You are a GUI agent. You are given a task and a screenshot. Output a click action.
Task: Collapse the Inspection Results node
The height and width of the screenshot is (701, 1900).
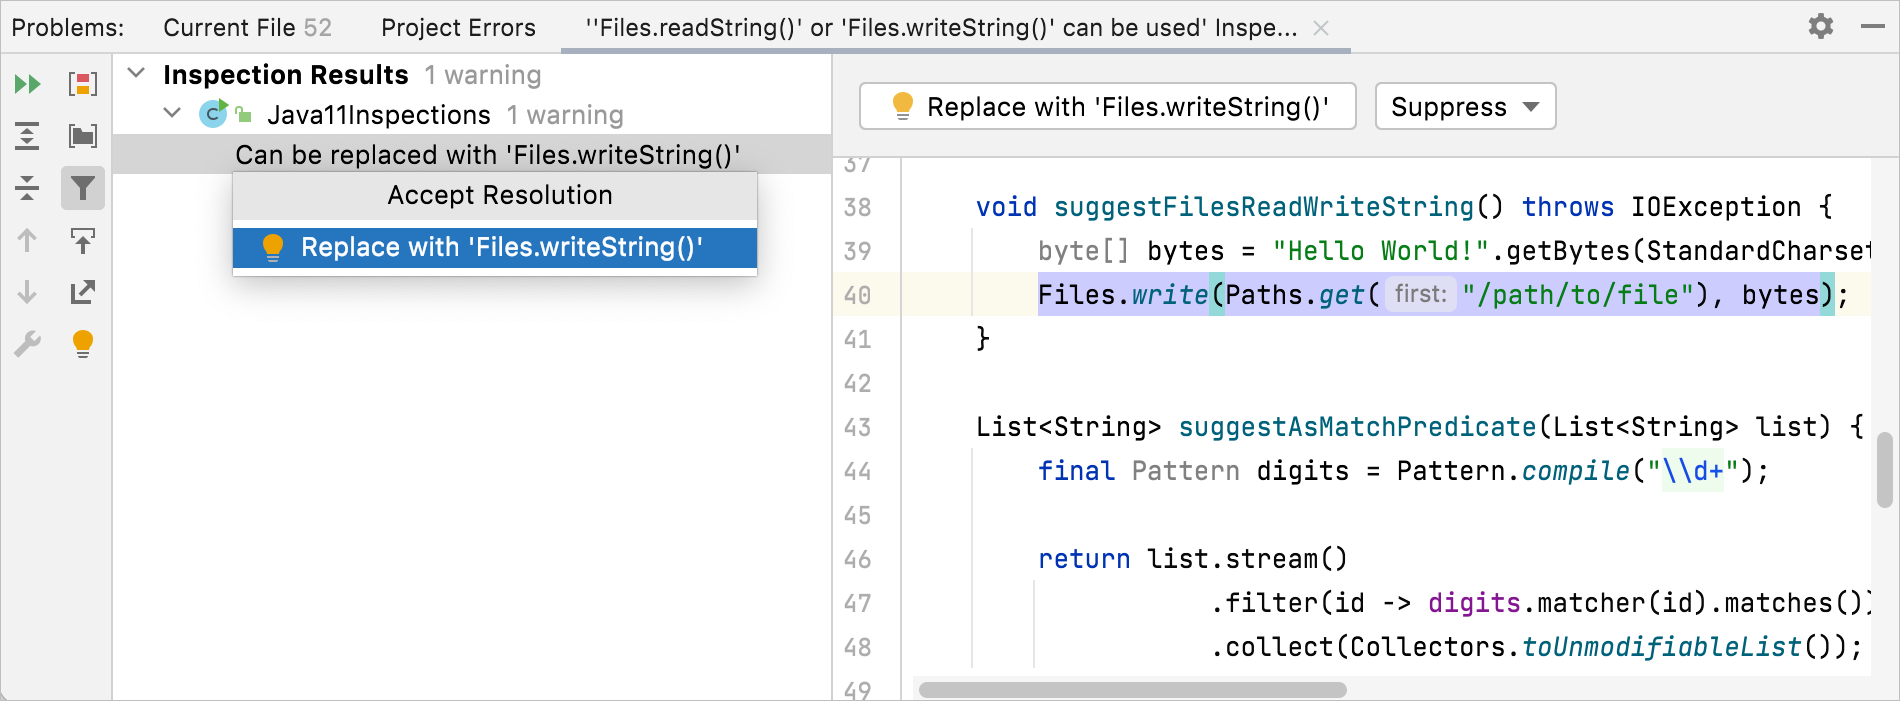point(137,74)
